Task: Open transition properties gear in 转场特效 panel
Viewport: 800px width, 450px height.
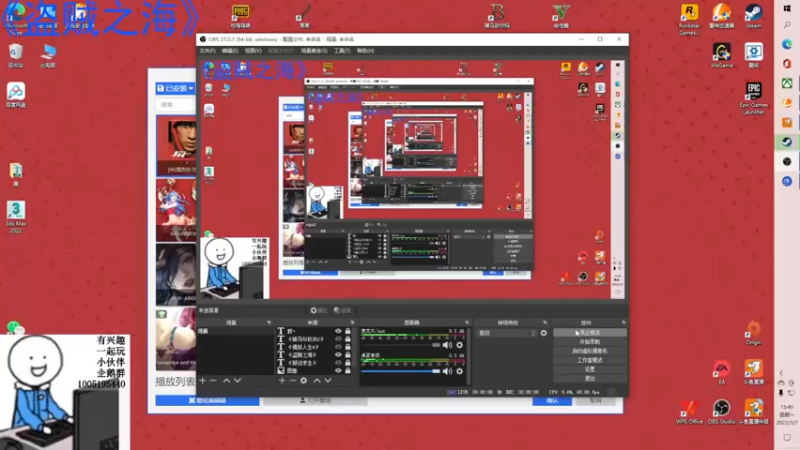Action: tap(544, 333)
